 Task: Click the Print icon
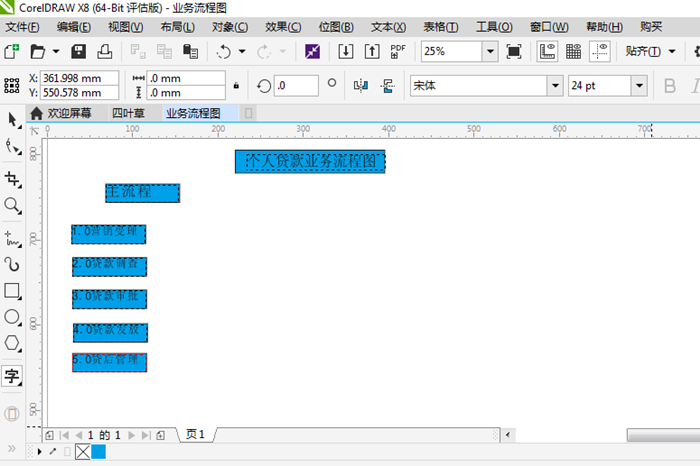(103, 51)
